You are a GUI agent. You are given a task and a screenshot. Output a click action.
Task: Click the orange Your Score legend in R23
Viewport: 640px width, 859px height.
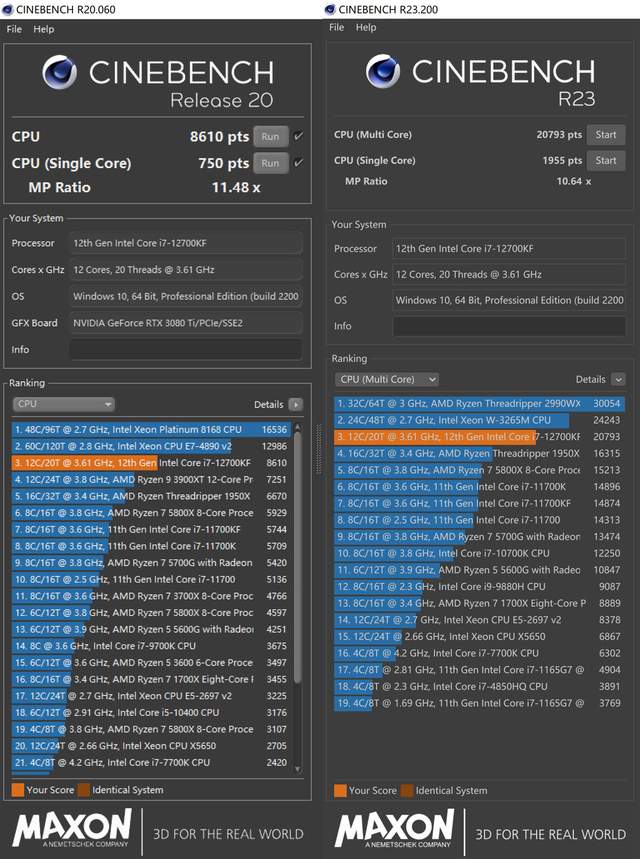[x=339, y=790]
